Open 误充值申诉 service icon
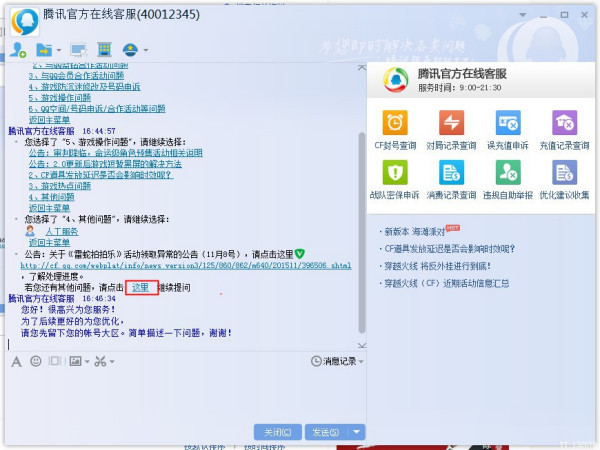 pyautogui.click(x=508, y=122)
